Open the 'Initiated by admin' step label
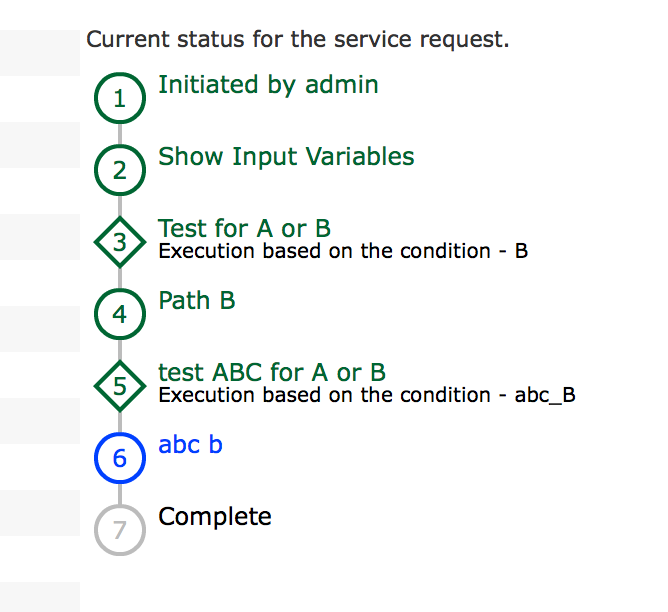668x612 pixels. pyautogui.click(x=268, y=85)
